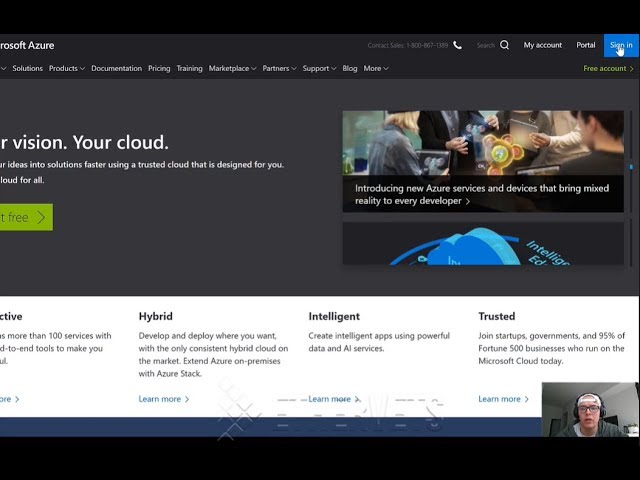
Task: Go to the Blog
Action: click(x=350, y=68)
